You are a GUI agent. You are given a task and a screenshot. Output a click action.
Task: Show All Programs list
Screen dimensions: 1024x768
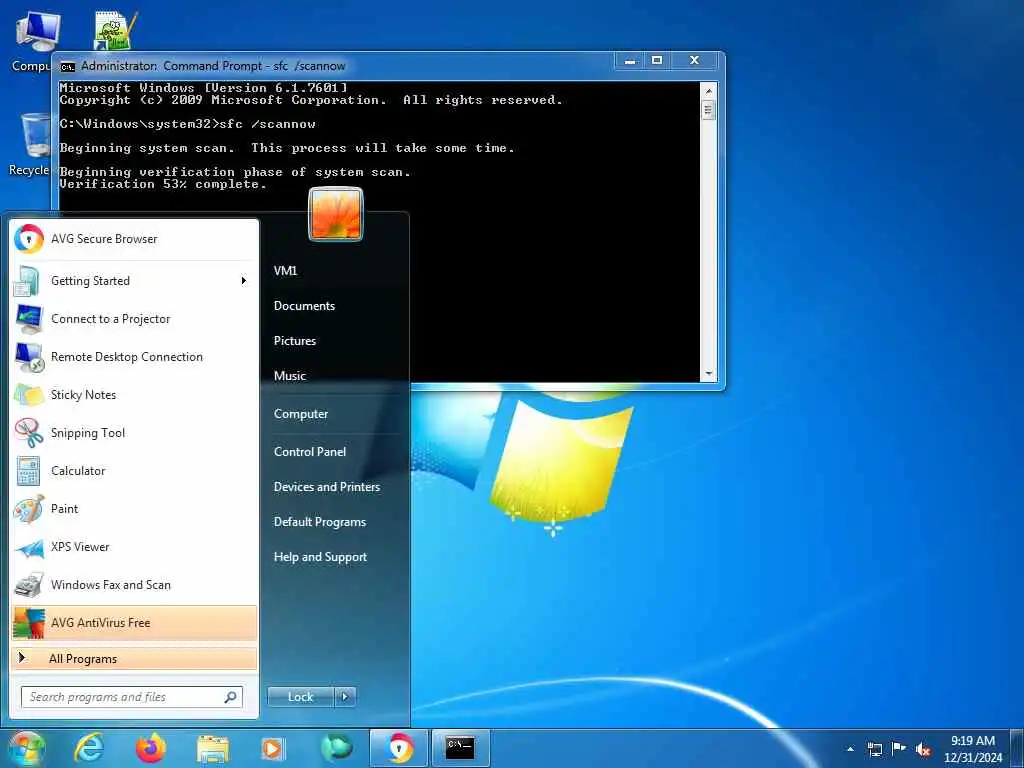click(134, 658)
